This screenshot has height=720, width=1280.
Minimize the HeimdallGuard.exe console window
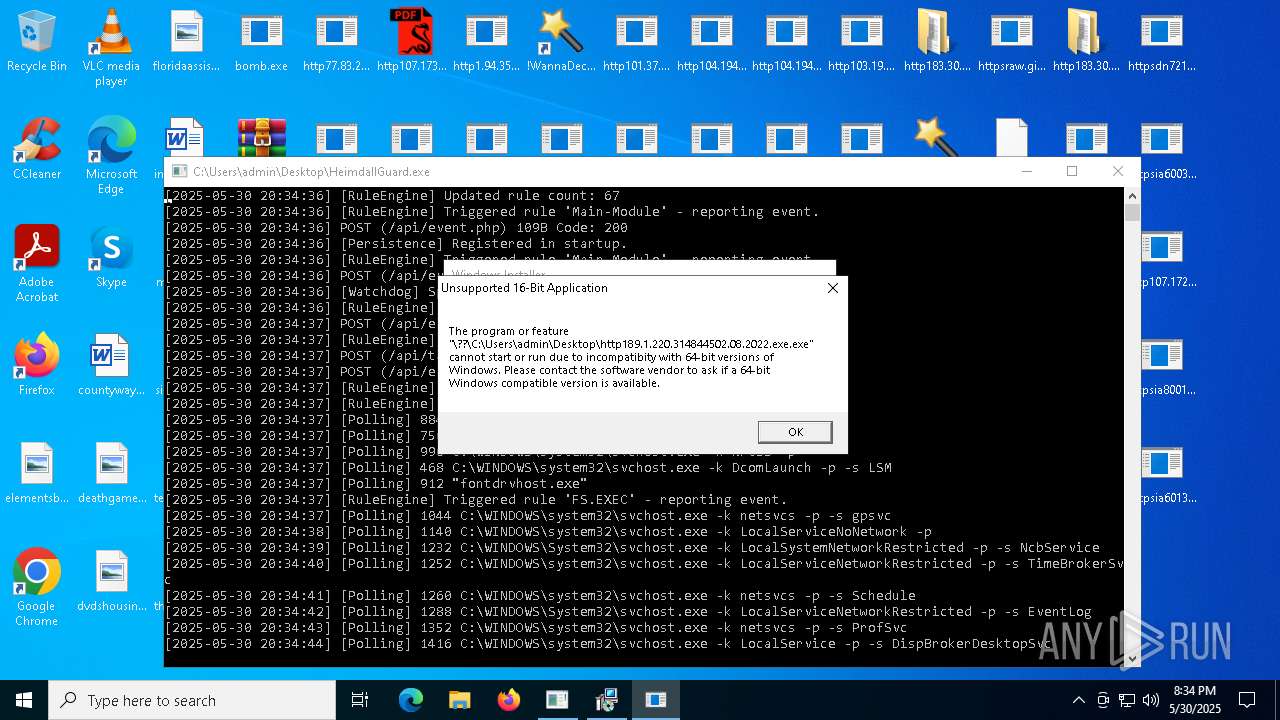pos(1026,172)
